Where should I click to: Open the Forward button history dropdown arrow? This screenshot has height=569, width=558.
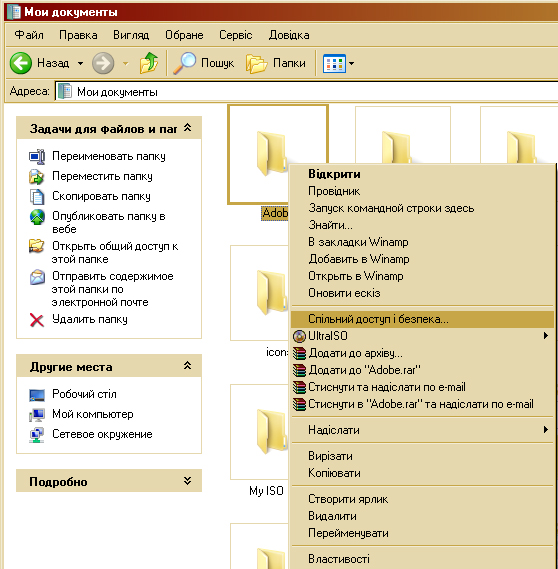coord(126,64)
